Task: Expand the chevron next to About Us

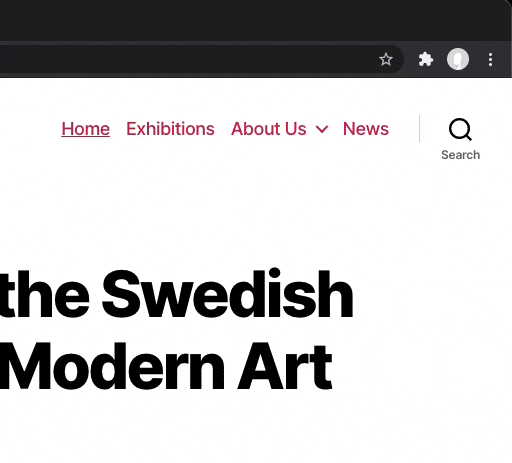Action: point(322,129)
